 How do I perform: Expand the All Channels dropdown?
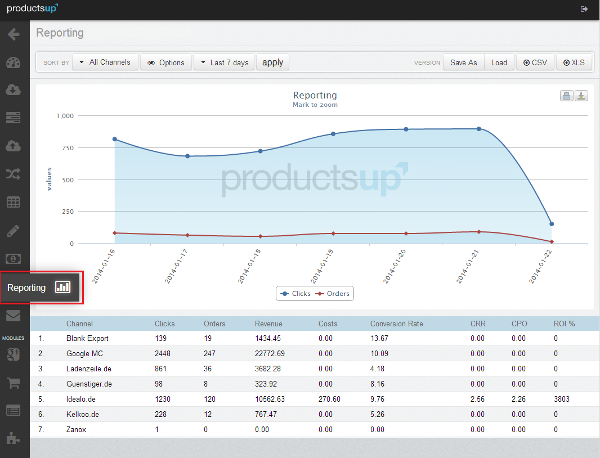105,62
